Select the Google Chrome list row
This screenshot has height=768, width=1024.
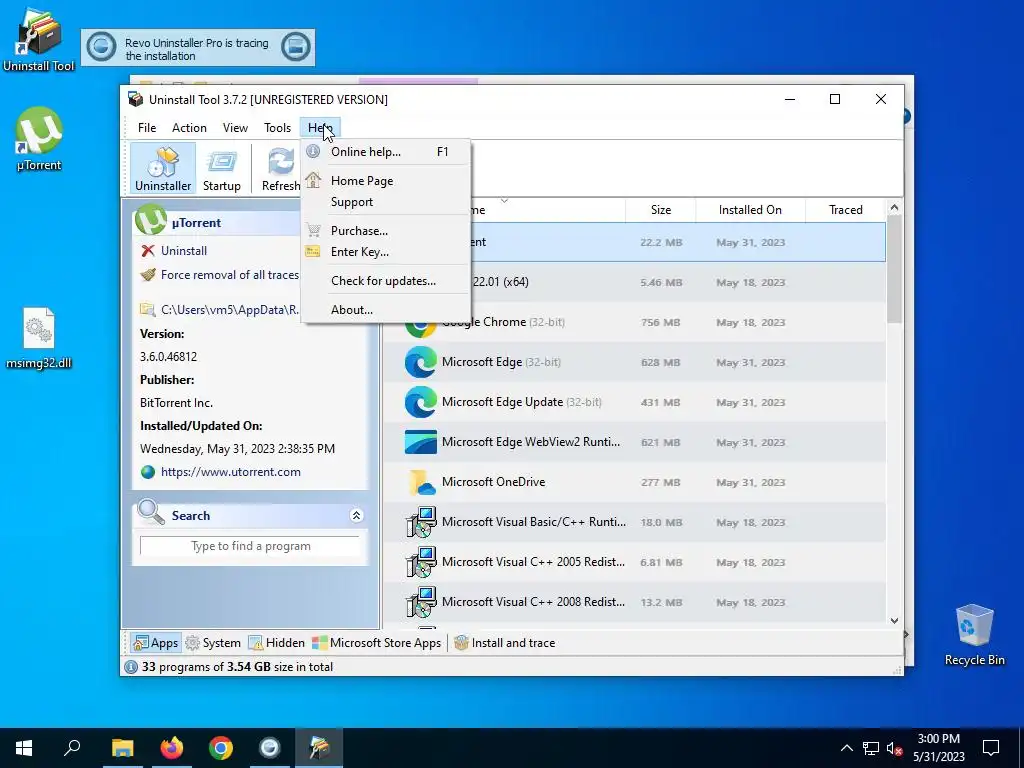pos(635,322)
